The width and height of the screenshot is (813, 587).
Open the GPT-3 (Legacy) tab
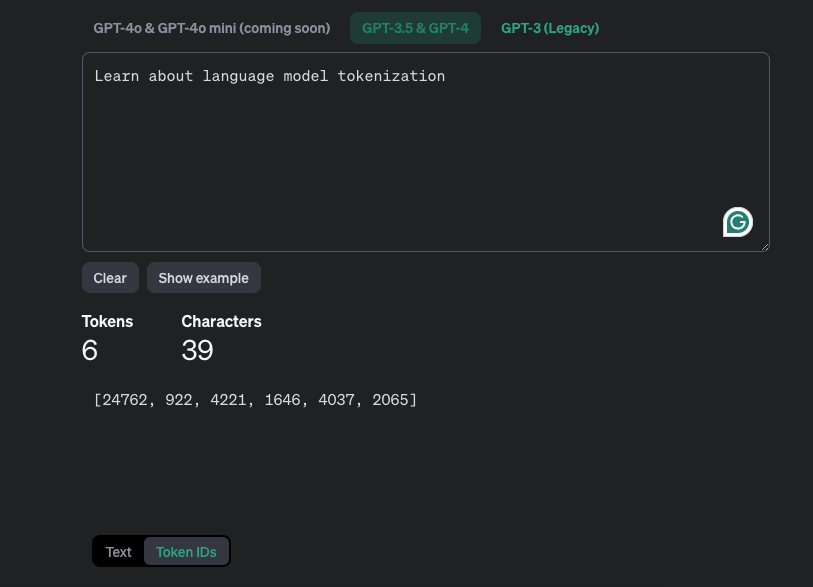550,28
